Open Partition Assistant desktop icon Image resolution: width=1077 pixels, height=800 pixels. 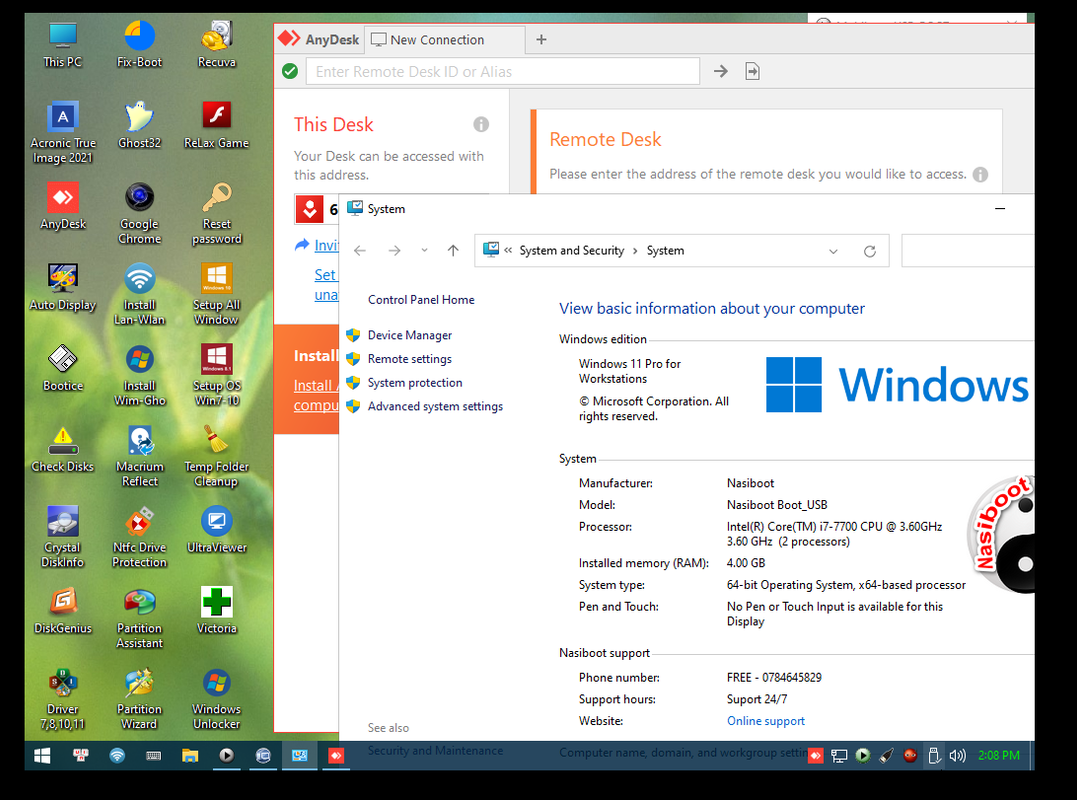click(139, 619)
